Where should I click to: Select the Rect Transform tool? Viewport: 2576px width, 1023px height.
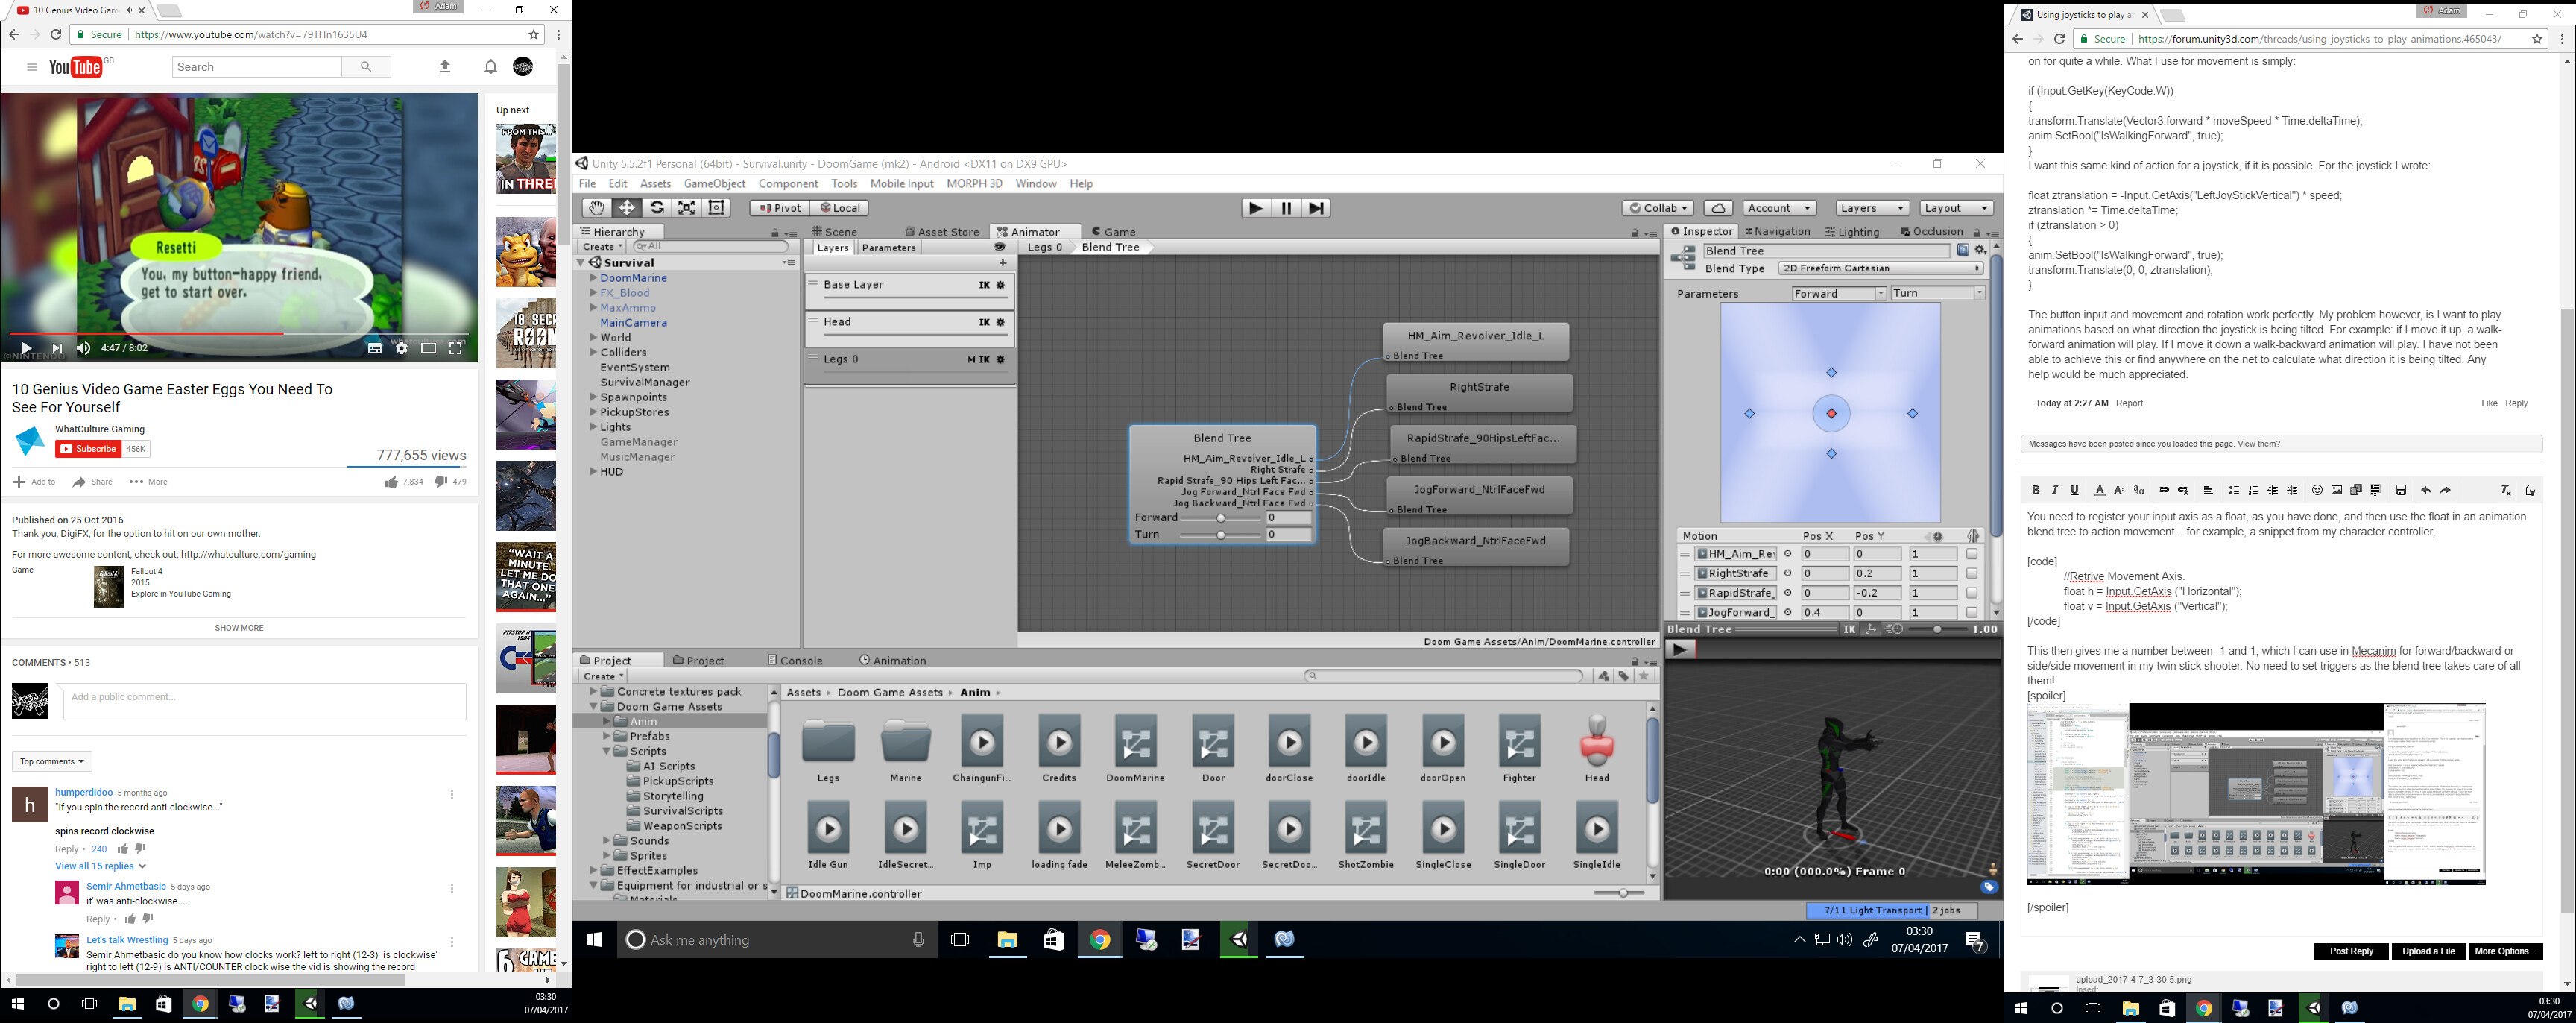point(717,208)
